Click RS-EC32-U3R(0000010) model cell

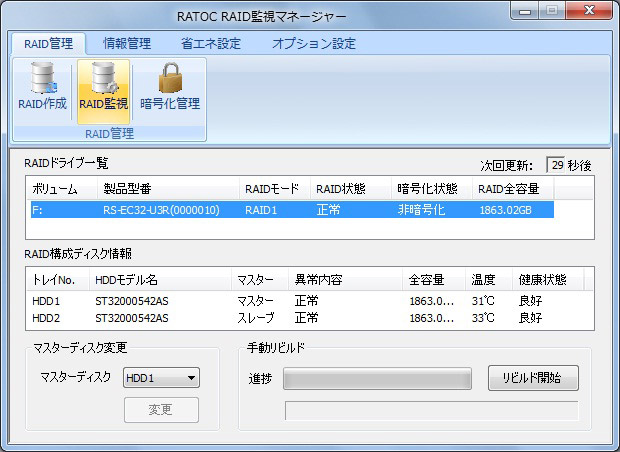tap(161, 210)
